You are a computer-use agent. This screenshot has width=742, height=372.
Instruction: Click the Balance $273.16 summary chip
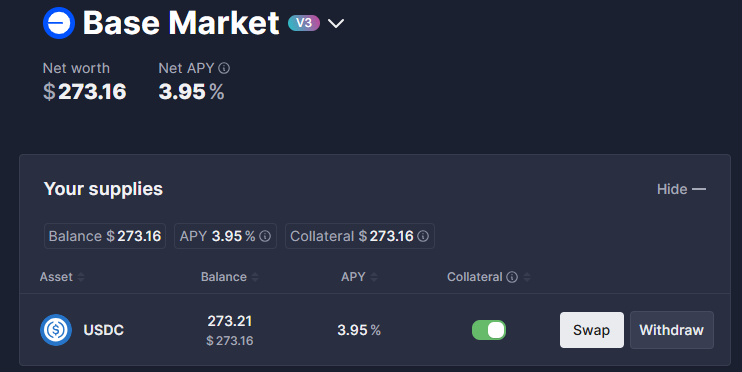click(105, 236)
